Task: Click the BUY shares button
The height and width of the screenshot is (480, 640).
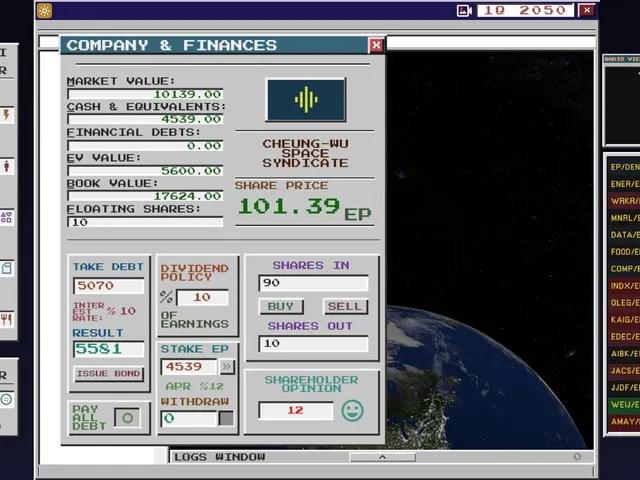Action: pyautogui.click(x=281, y=307)
